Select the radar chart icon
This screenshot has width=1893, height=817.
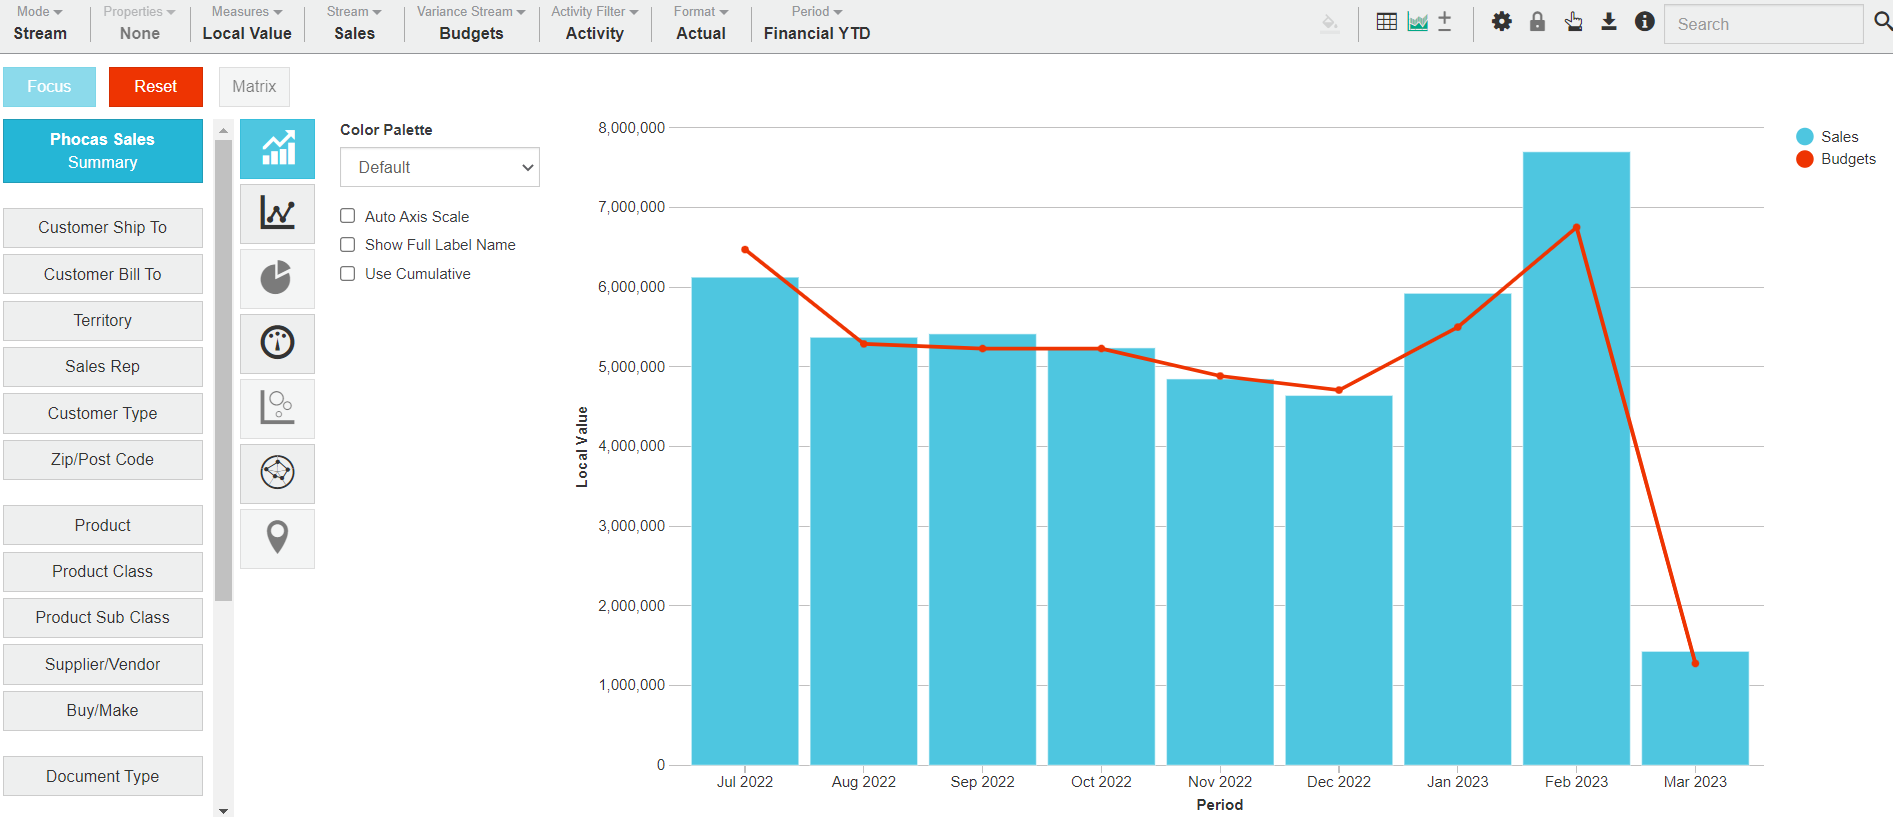coord(277,472)
